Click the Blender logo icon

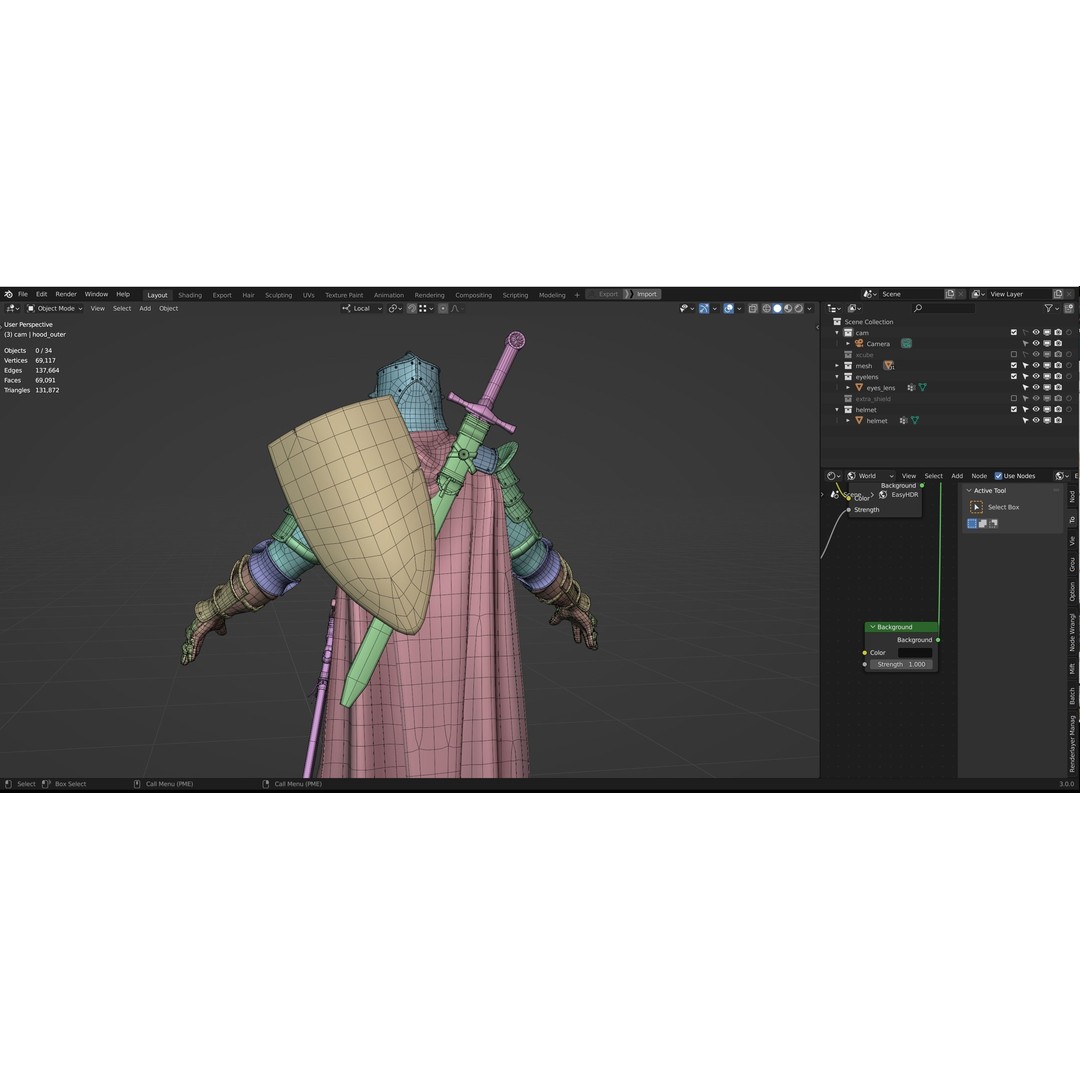tap(8, 294)
